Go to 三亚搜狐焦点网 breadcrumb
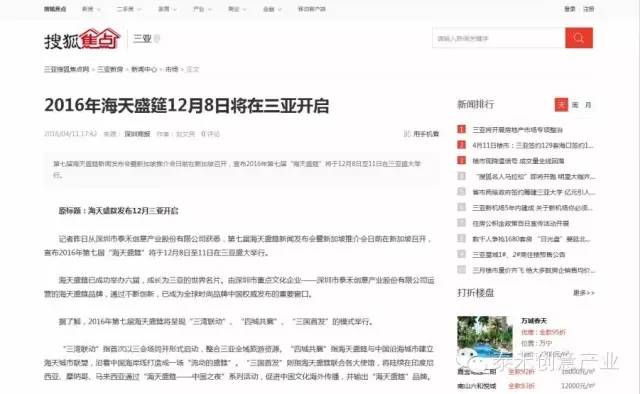The height and width of the screenshot is (394, 640). click(67, 69)
